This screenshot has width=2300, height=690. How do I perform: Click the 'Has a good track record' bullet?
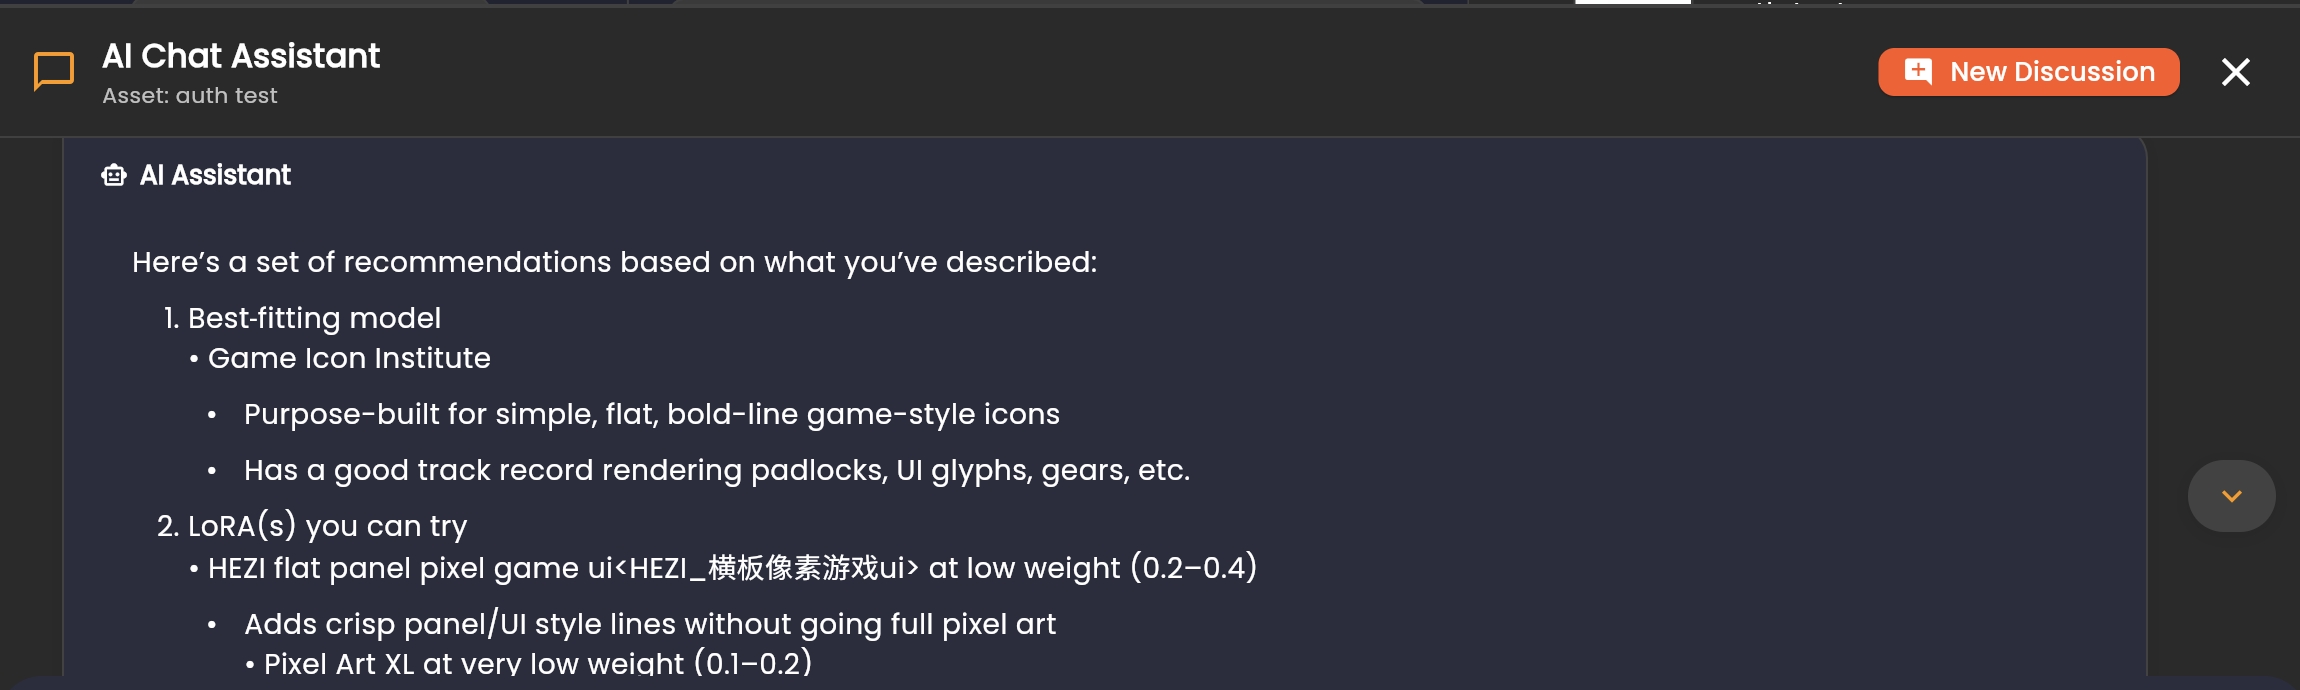pos(716,470)
